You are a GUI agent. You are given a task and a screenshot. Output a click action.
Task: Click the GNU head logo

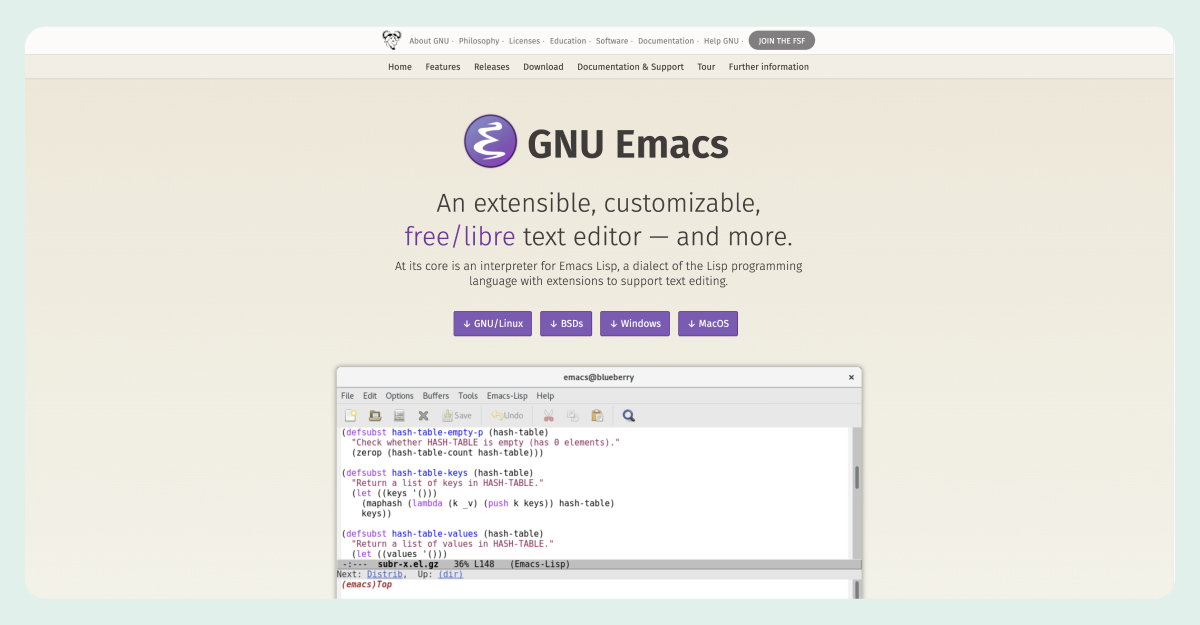pos(392,40)
